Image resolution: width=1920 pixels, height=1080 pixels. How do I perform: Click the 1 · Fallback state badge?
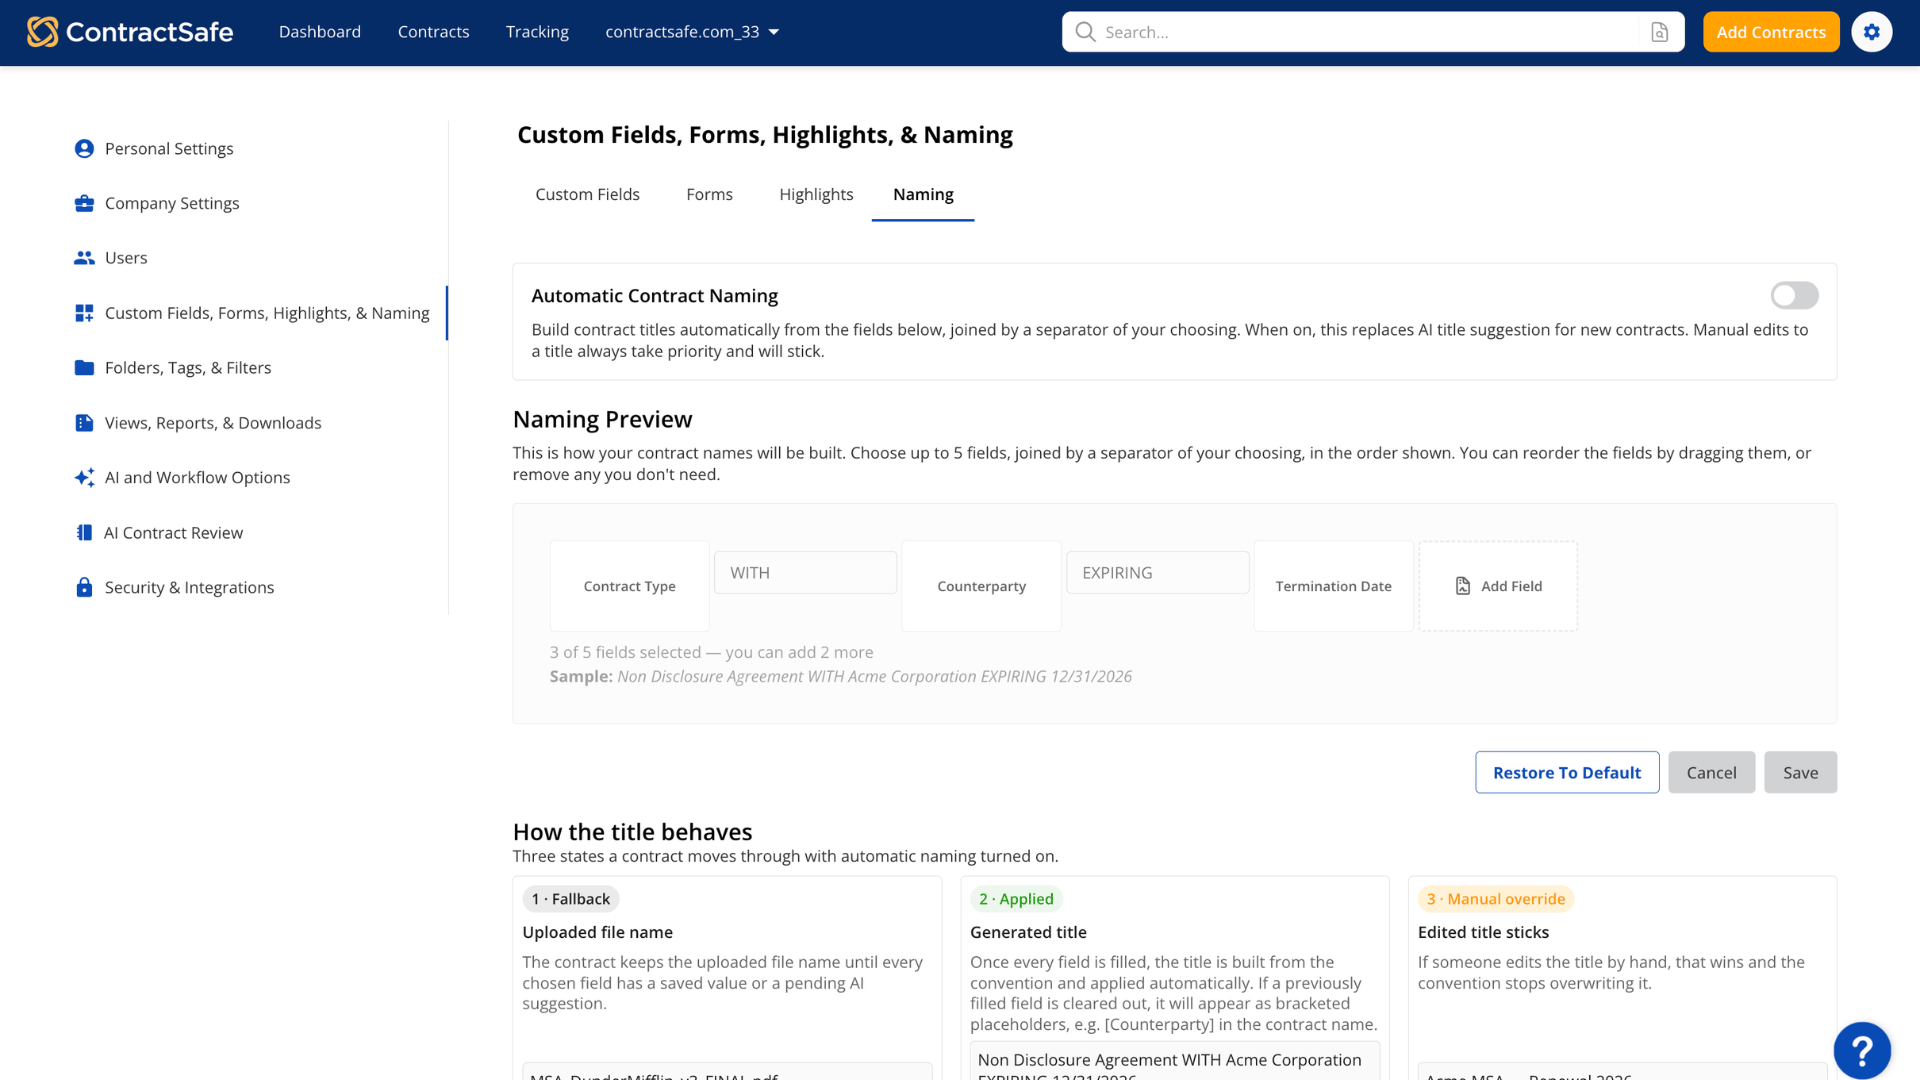[x=570, y=899]
